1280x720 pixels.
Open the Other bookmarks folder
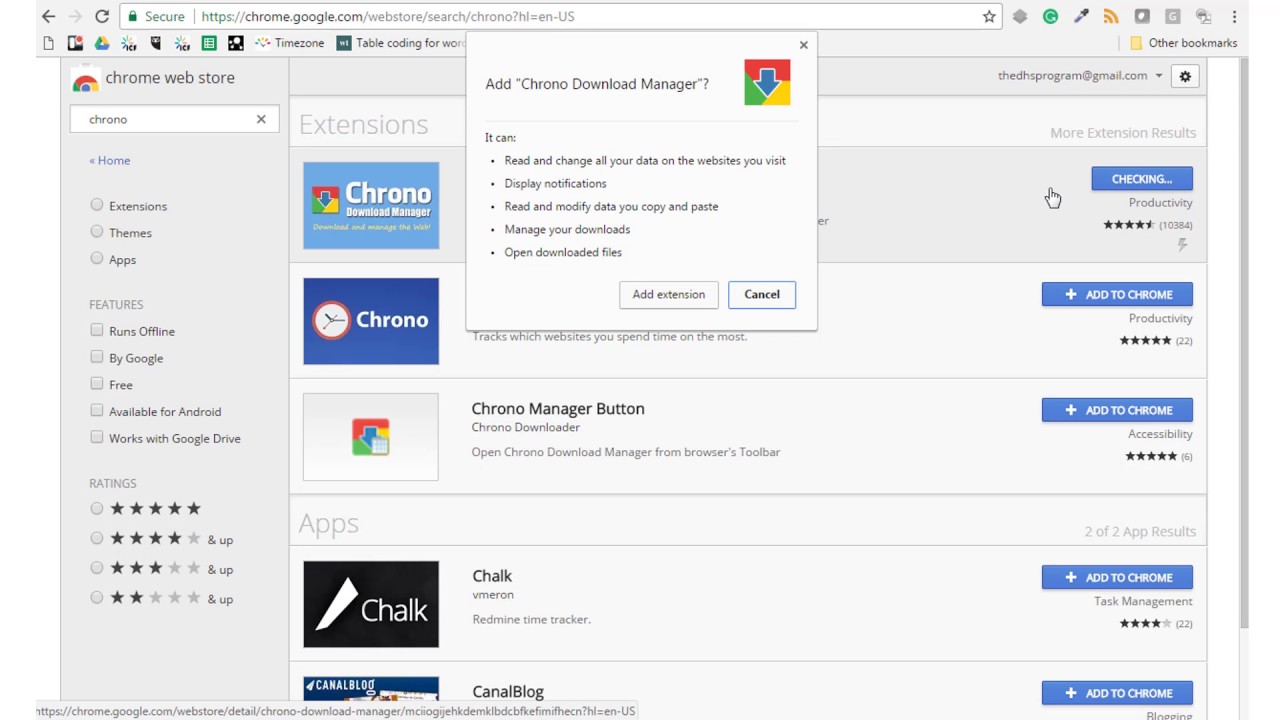(1184, 43)
